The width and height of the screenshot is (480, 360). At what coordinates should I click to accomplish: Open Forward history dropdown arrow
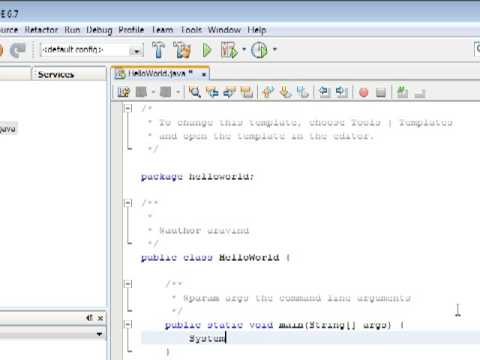178,92
